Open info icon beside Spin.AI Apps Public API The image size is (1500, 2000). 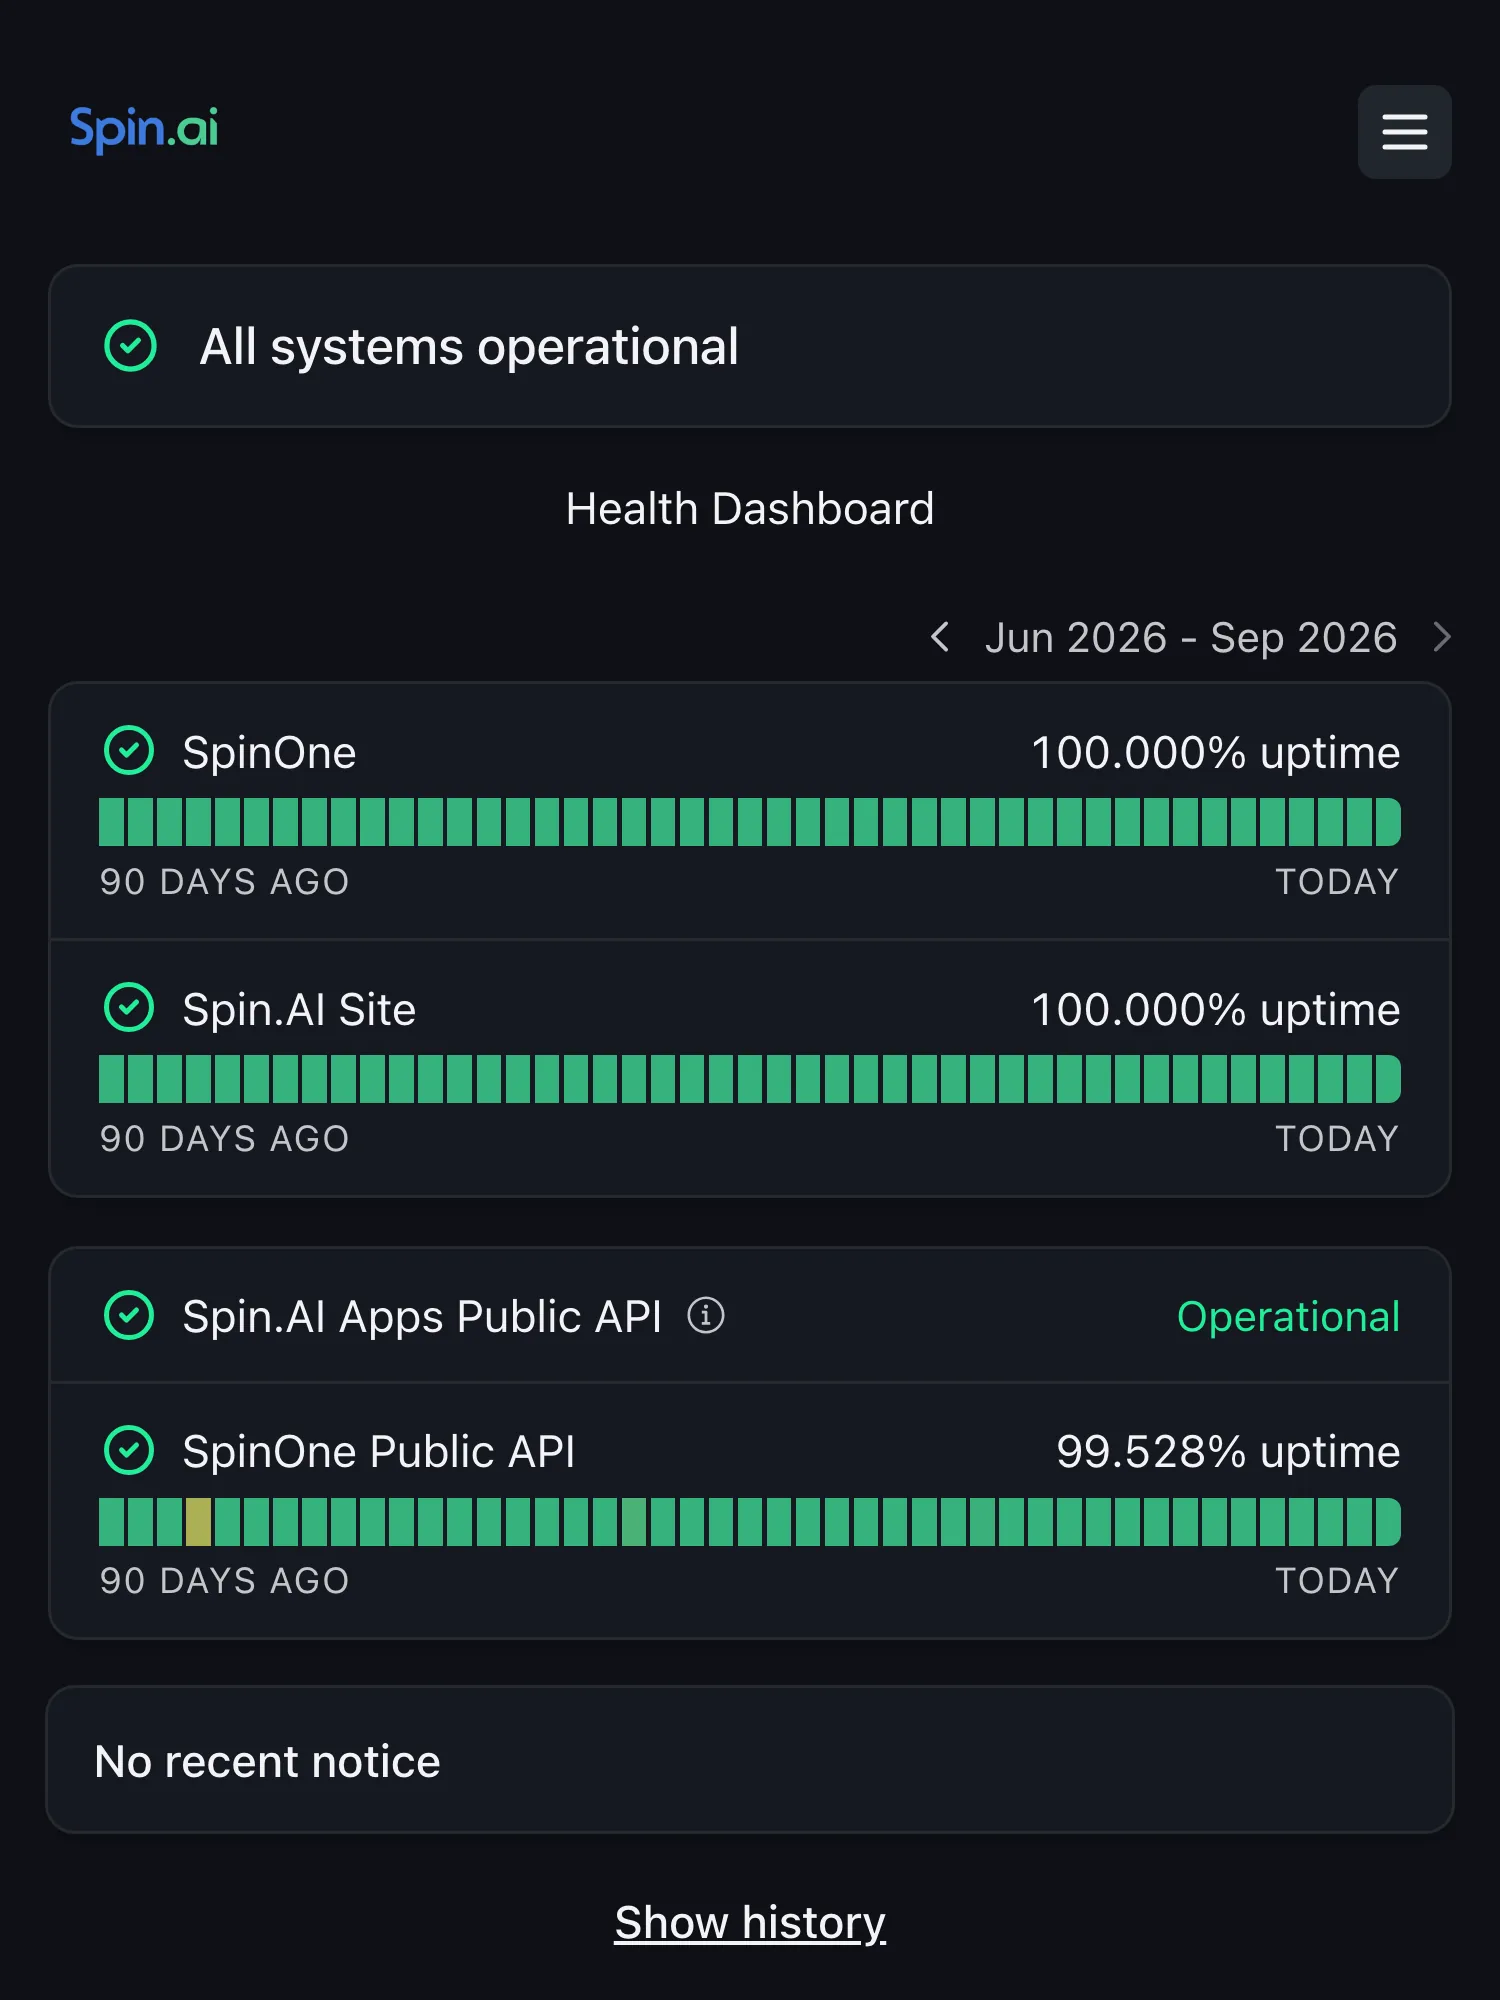pyautogui.click(x=706, y=1316)
